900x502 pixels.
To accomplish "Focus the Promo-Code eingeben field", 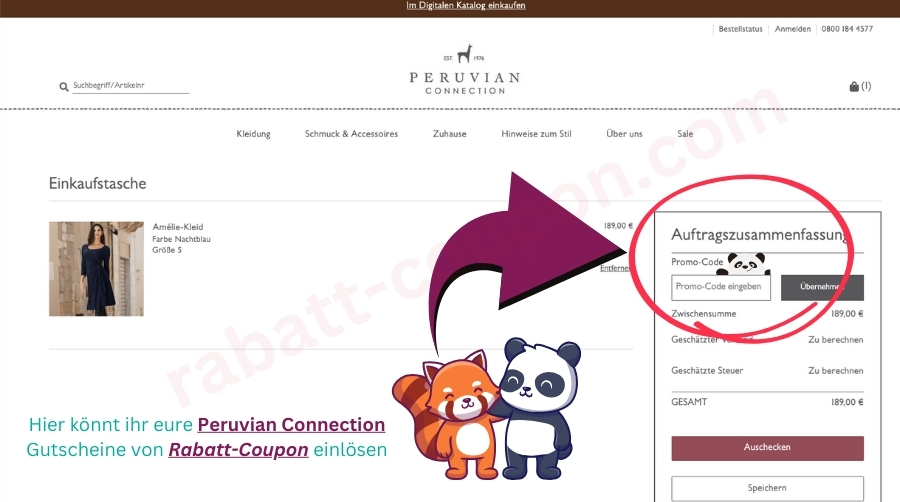I will (721, 287).
